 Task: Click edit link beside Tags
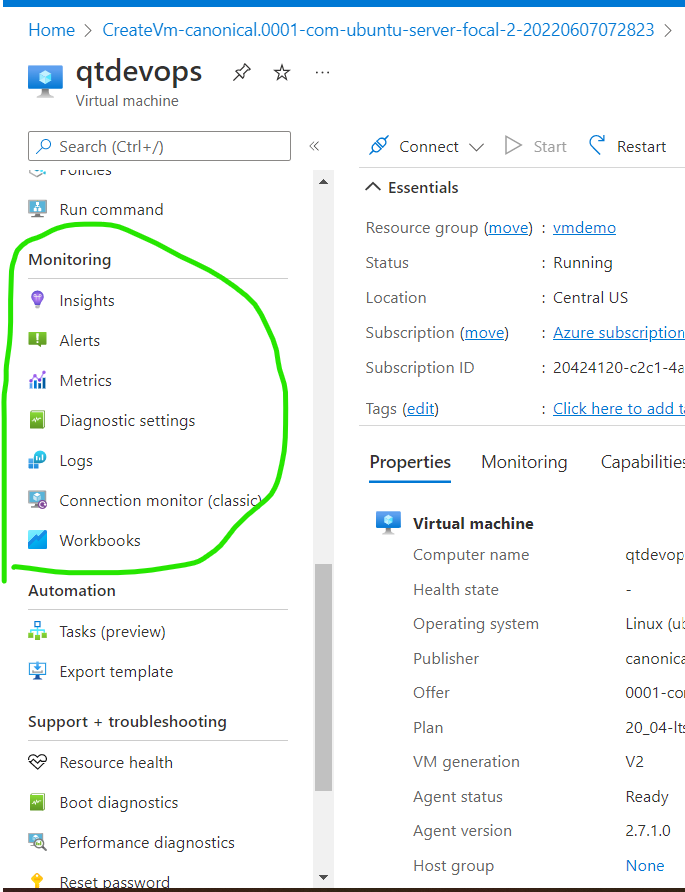(x=420, y=408)
